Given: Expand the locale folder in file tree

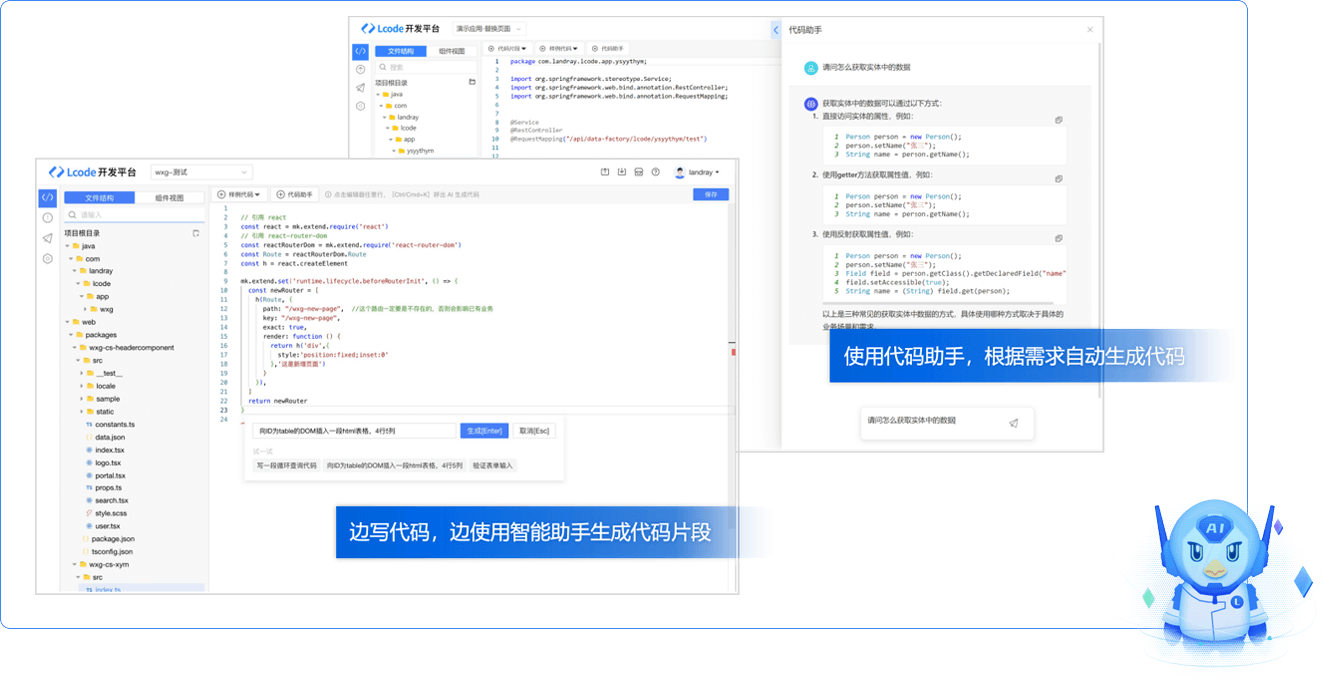Looking at the screenshot, I should coord(80,386).
